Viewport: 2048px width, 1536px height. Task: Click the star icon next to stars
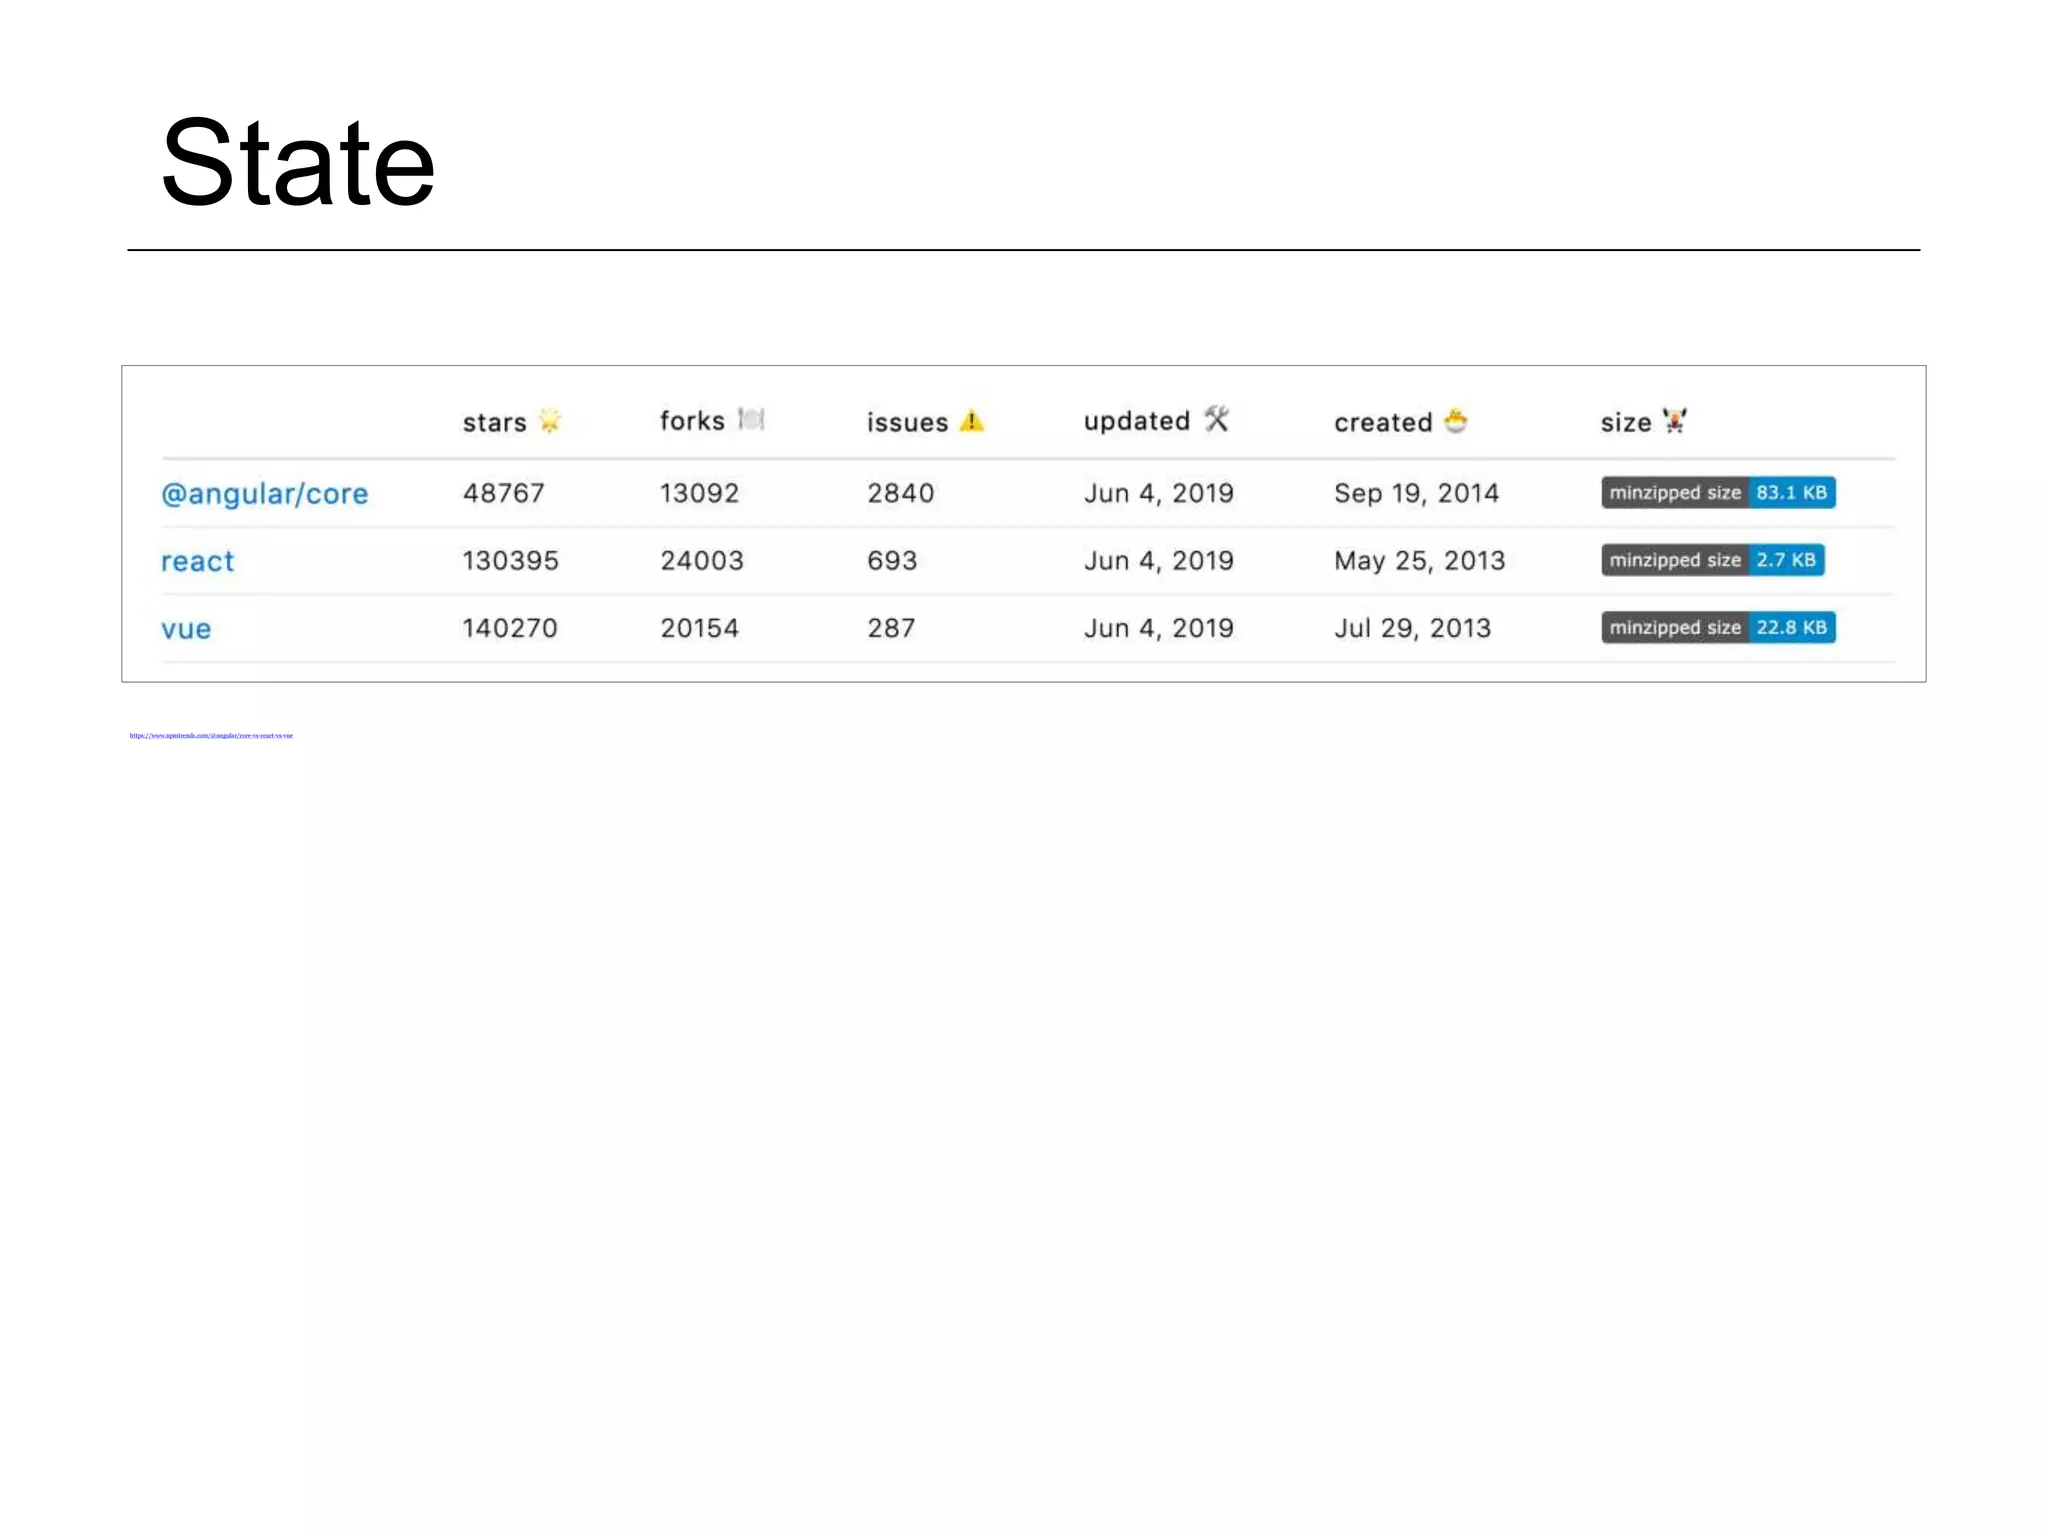click(549, 420)
